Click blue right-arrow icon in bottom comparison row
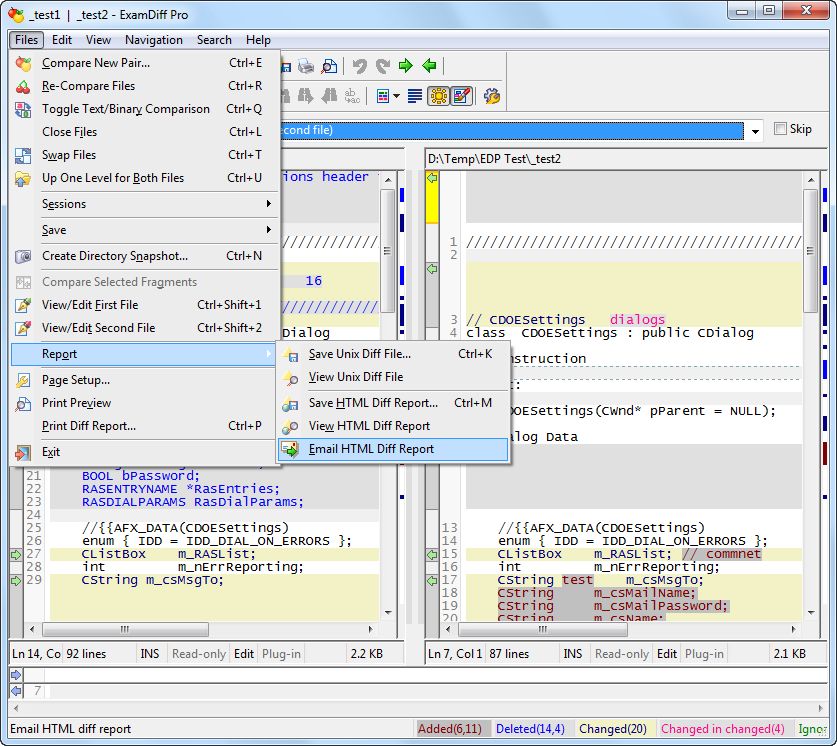The width and height of the screenshot is (837, 746). 16,675
